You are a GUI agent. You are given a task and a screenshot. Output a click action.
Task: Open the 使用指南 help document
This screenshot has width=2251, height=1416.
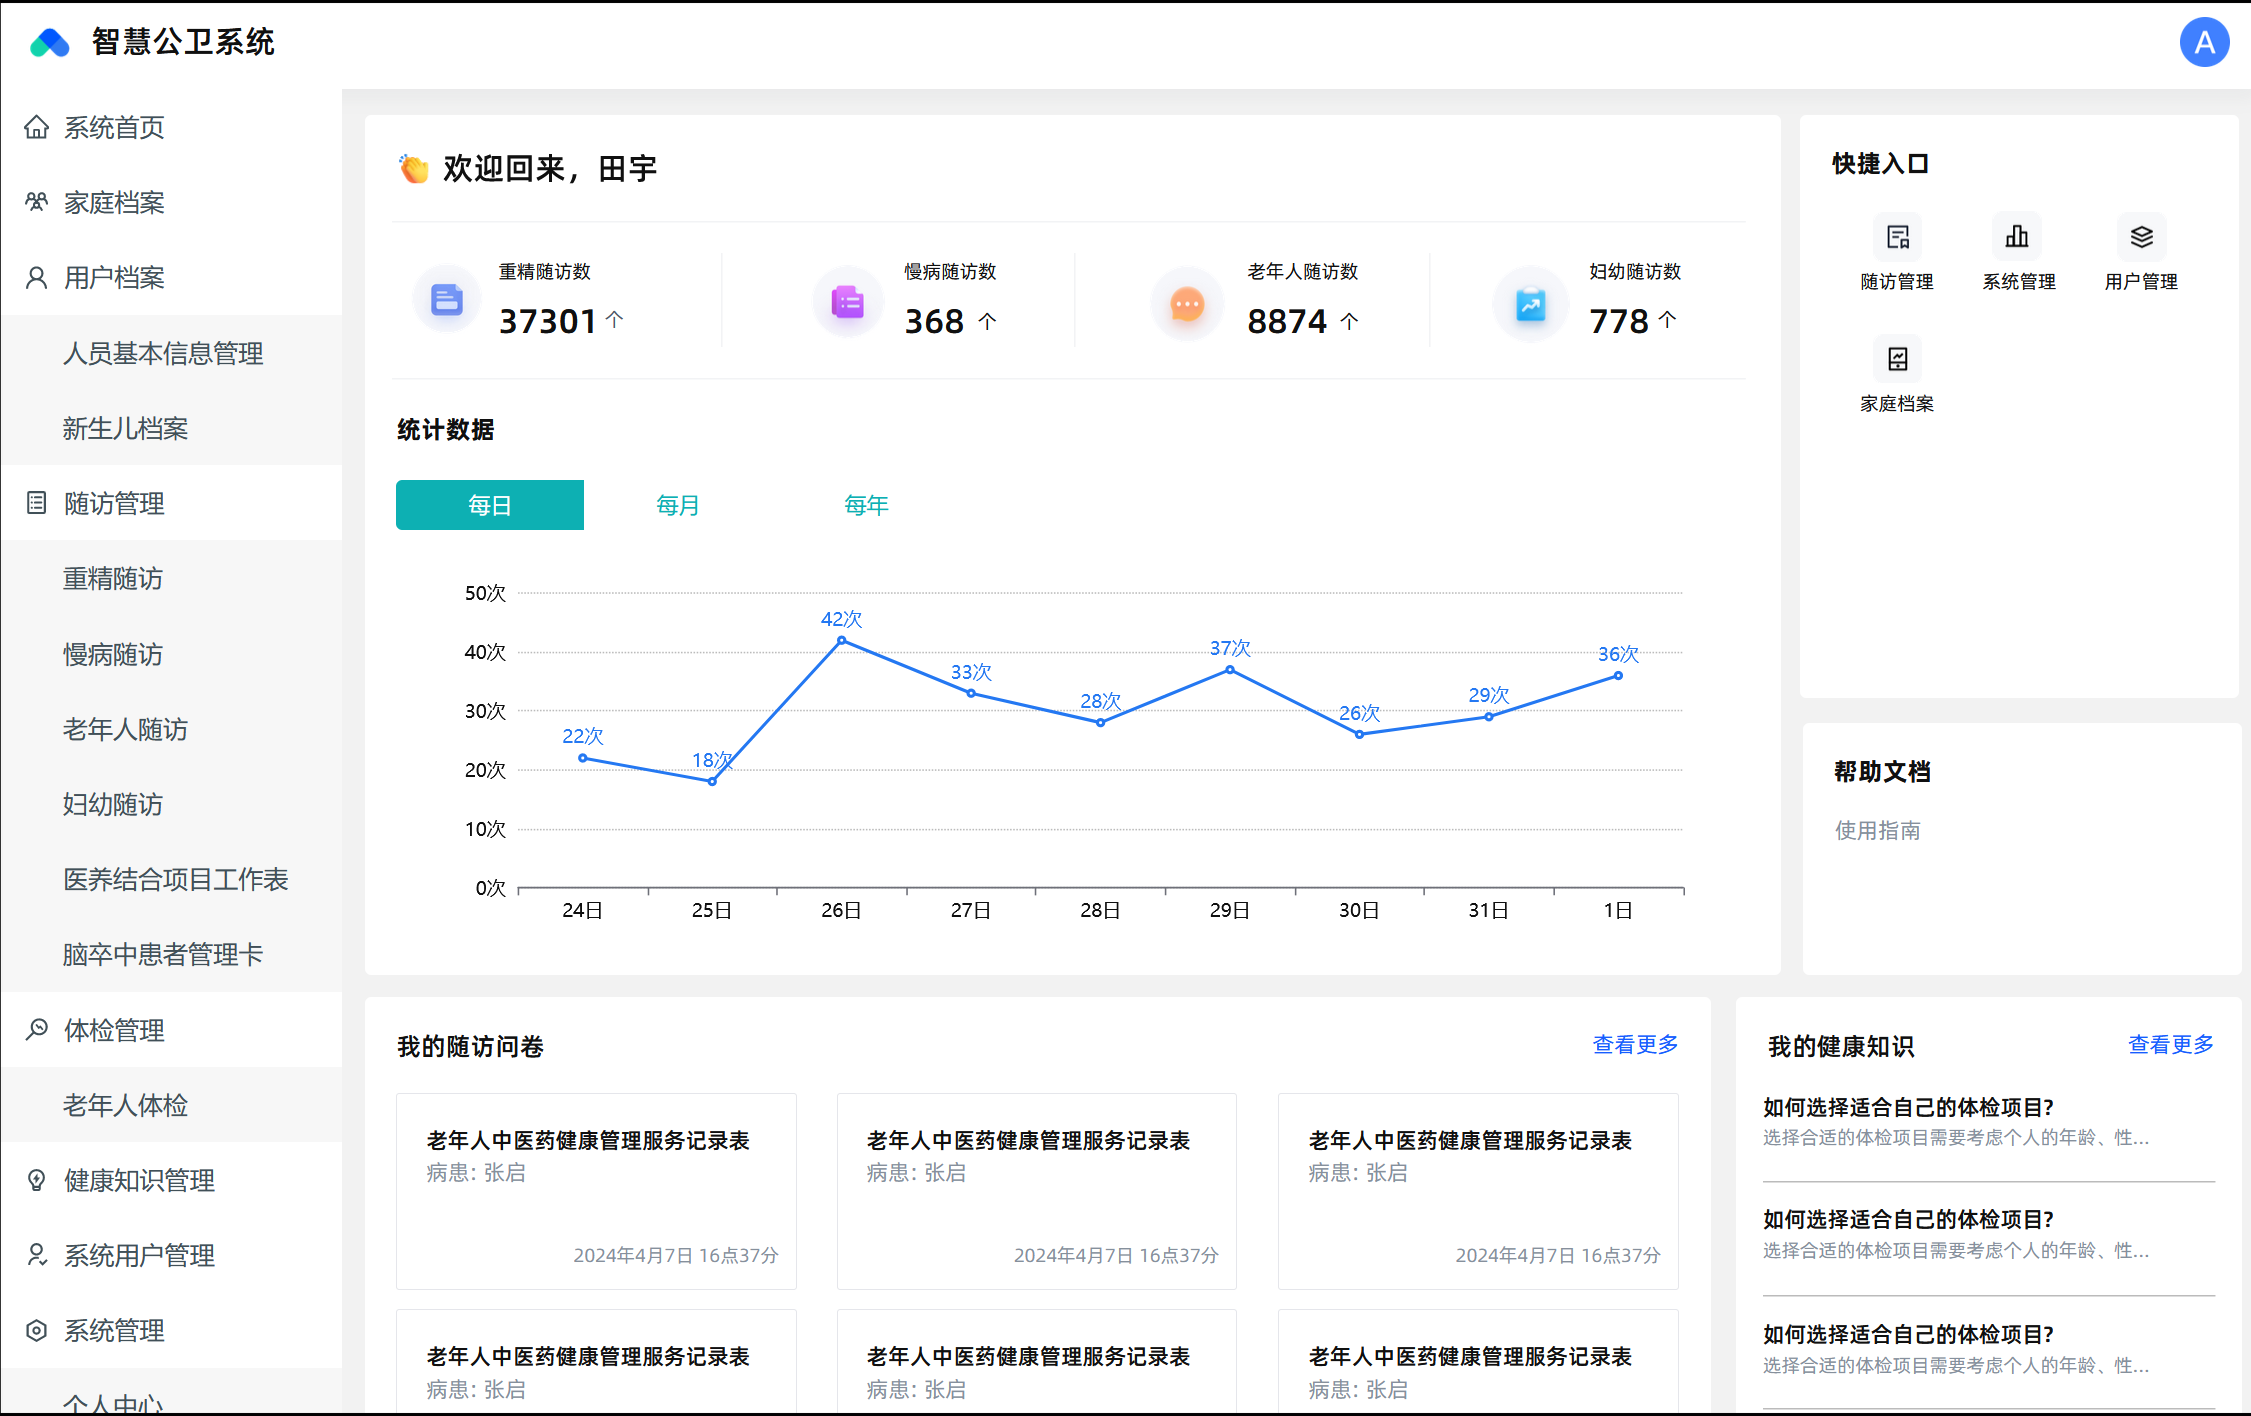tap(1876, 830)
